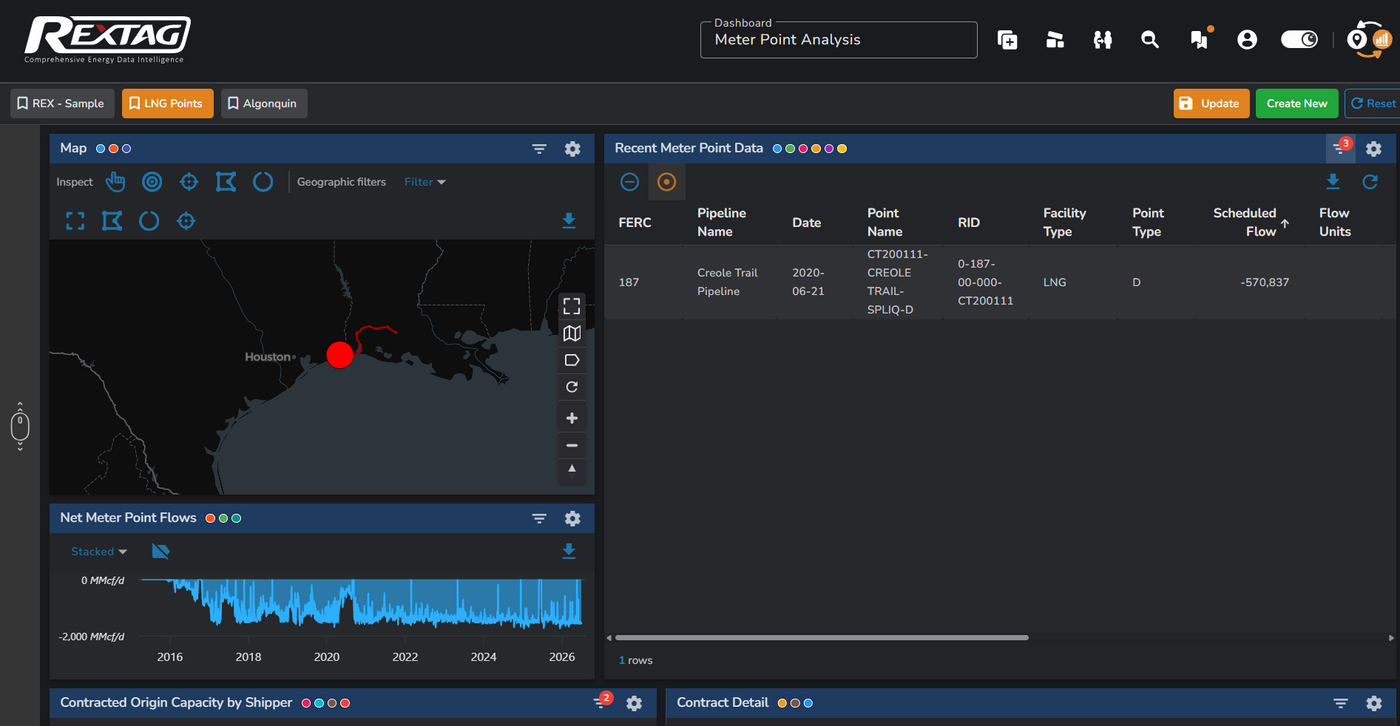This screenshot has width=1400, height=726.
Task: Switch between map and chart view icon
Action: tap(1370, 40)
